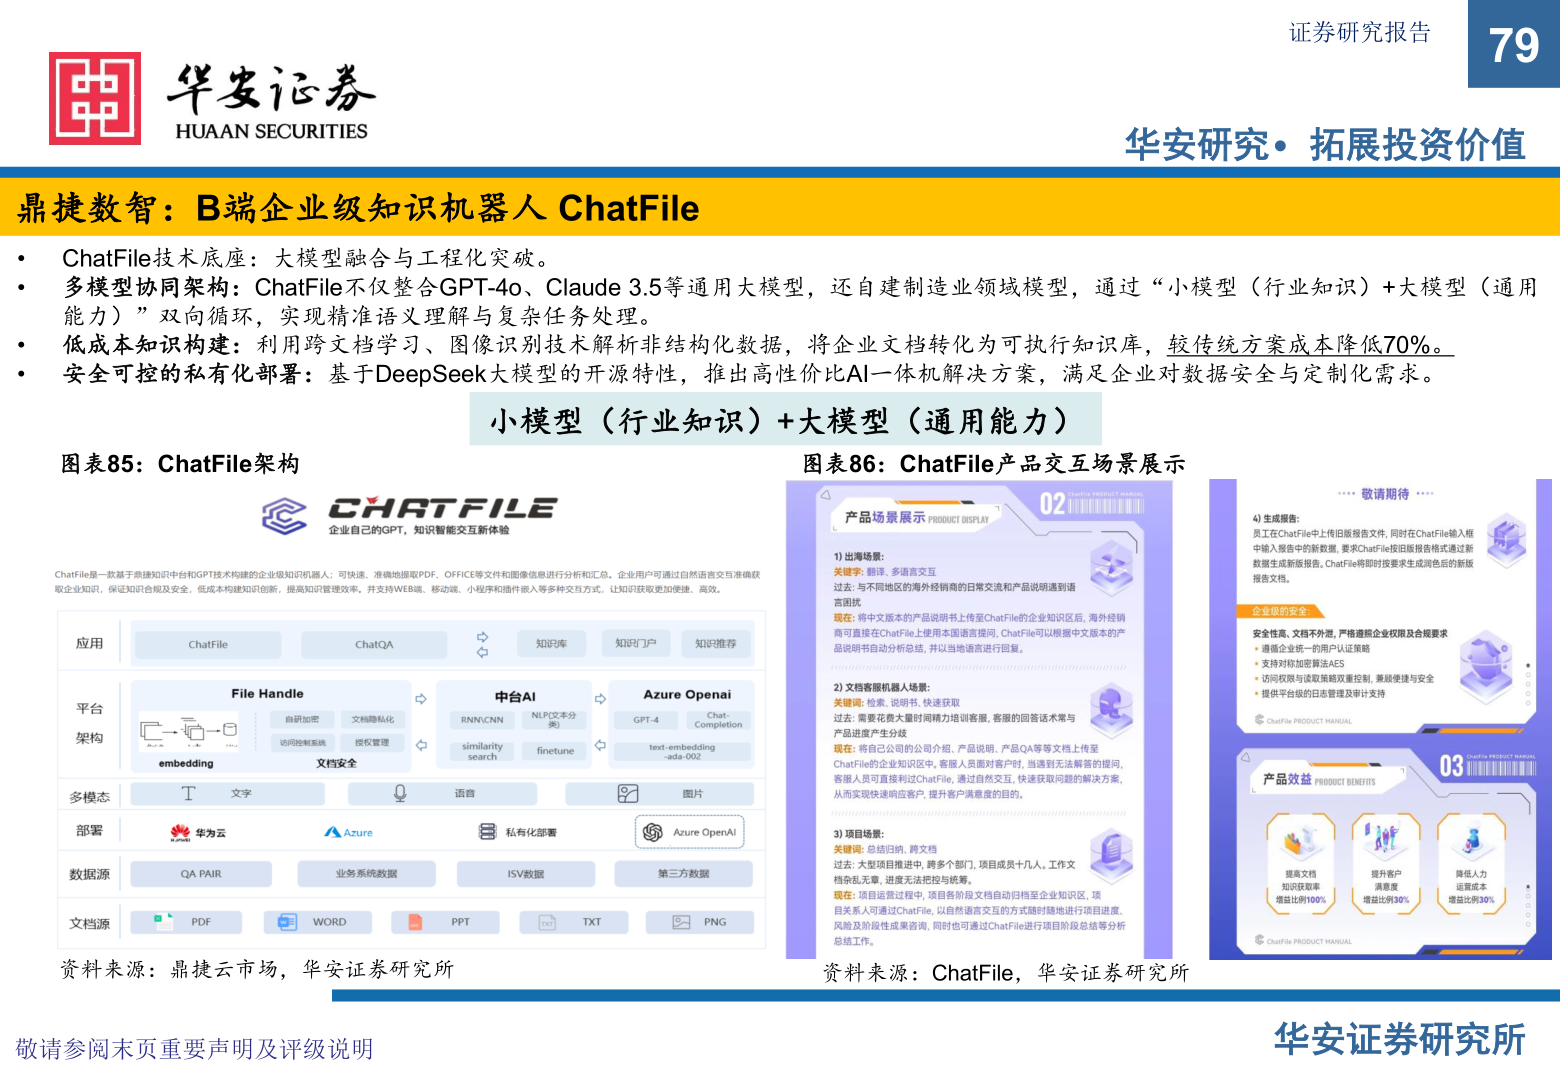1560x1080 pixels.
Task: Click the illustration beside 生成报告 section
Action: (x=1506, y=539)
